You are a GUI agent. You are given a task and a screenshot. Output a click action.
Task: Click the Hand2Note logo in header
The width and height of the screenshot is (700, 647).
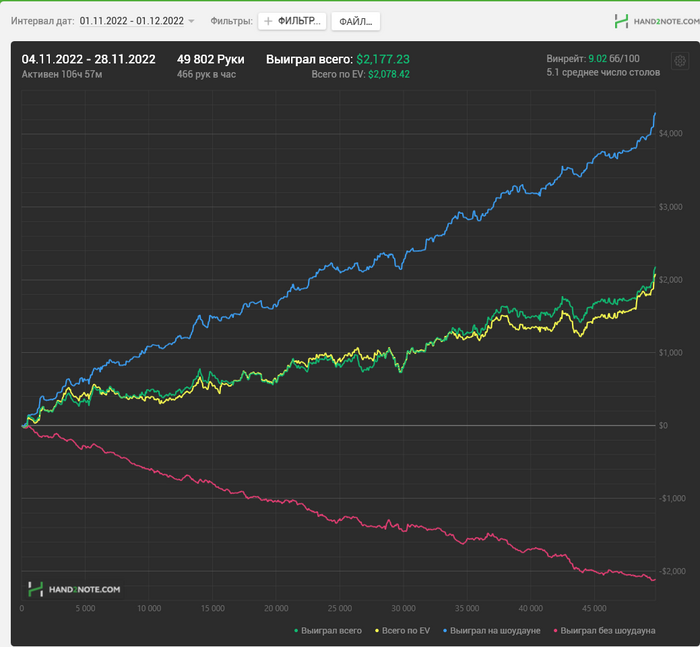[x=657, y=21]
